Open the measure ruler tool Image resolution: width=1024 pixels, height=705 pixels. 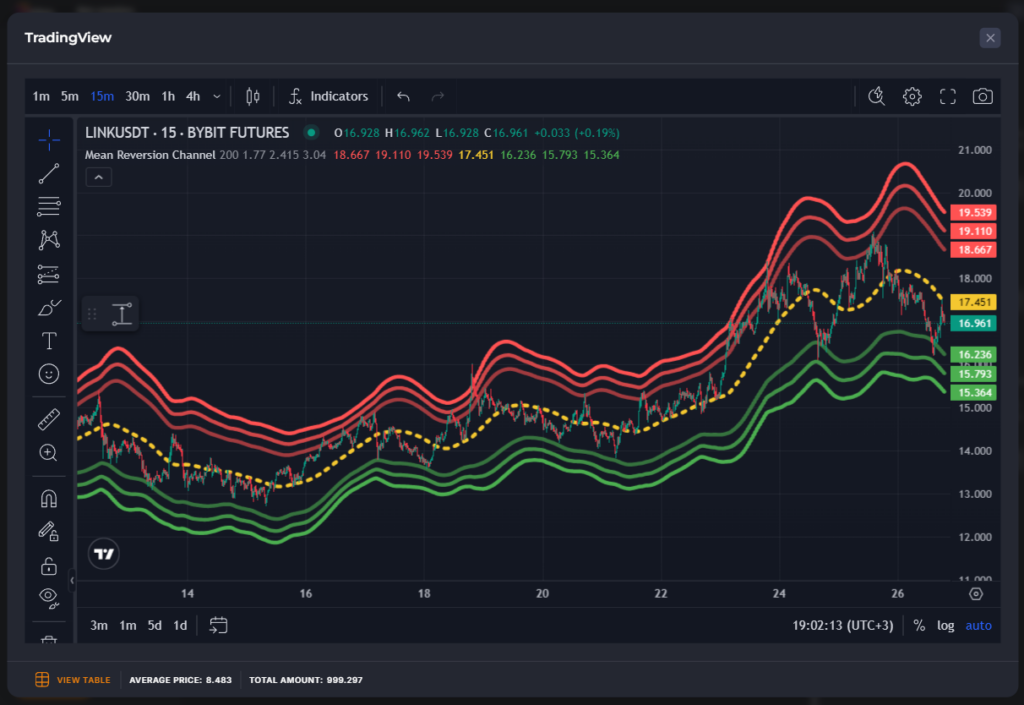pos(49,419)
